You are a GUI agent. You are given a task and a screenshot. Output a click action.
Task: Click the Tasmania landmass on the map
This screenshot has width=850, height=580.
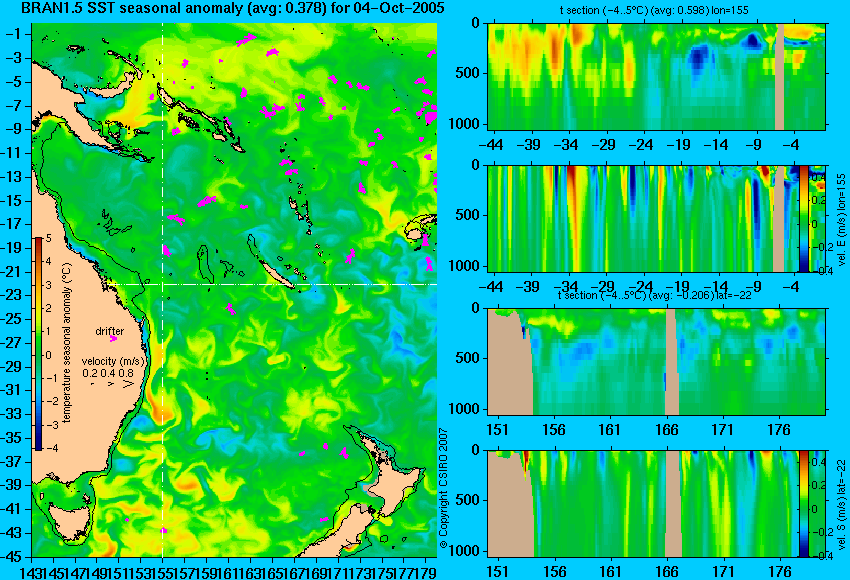[x=70, y=521]
